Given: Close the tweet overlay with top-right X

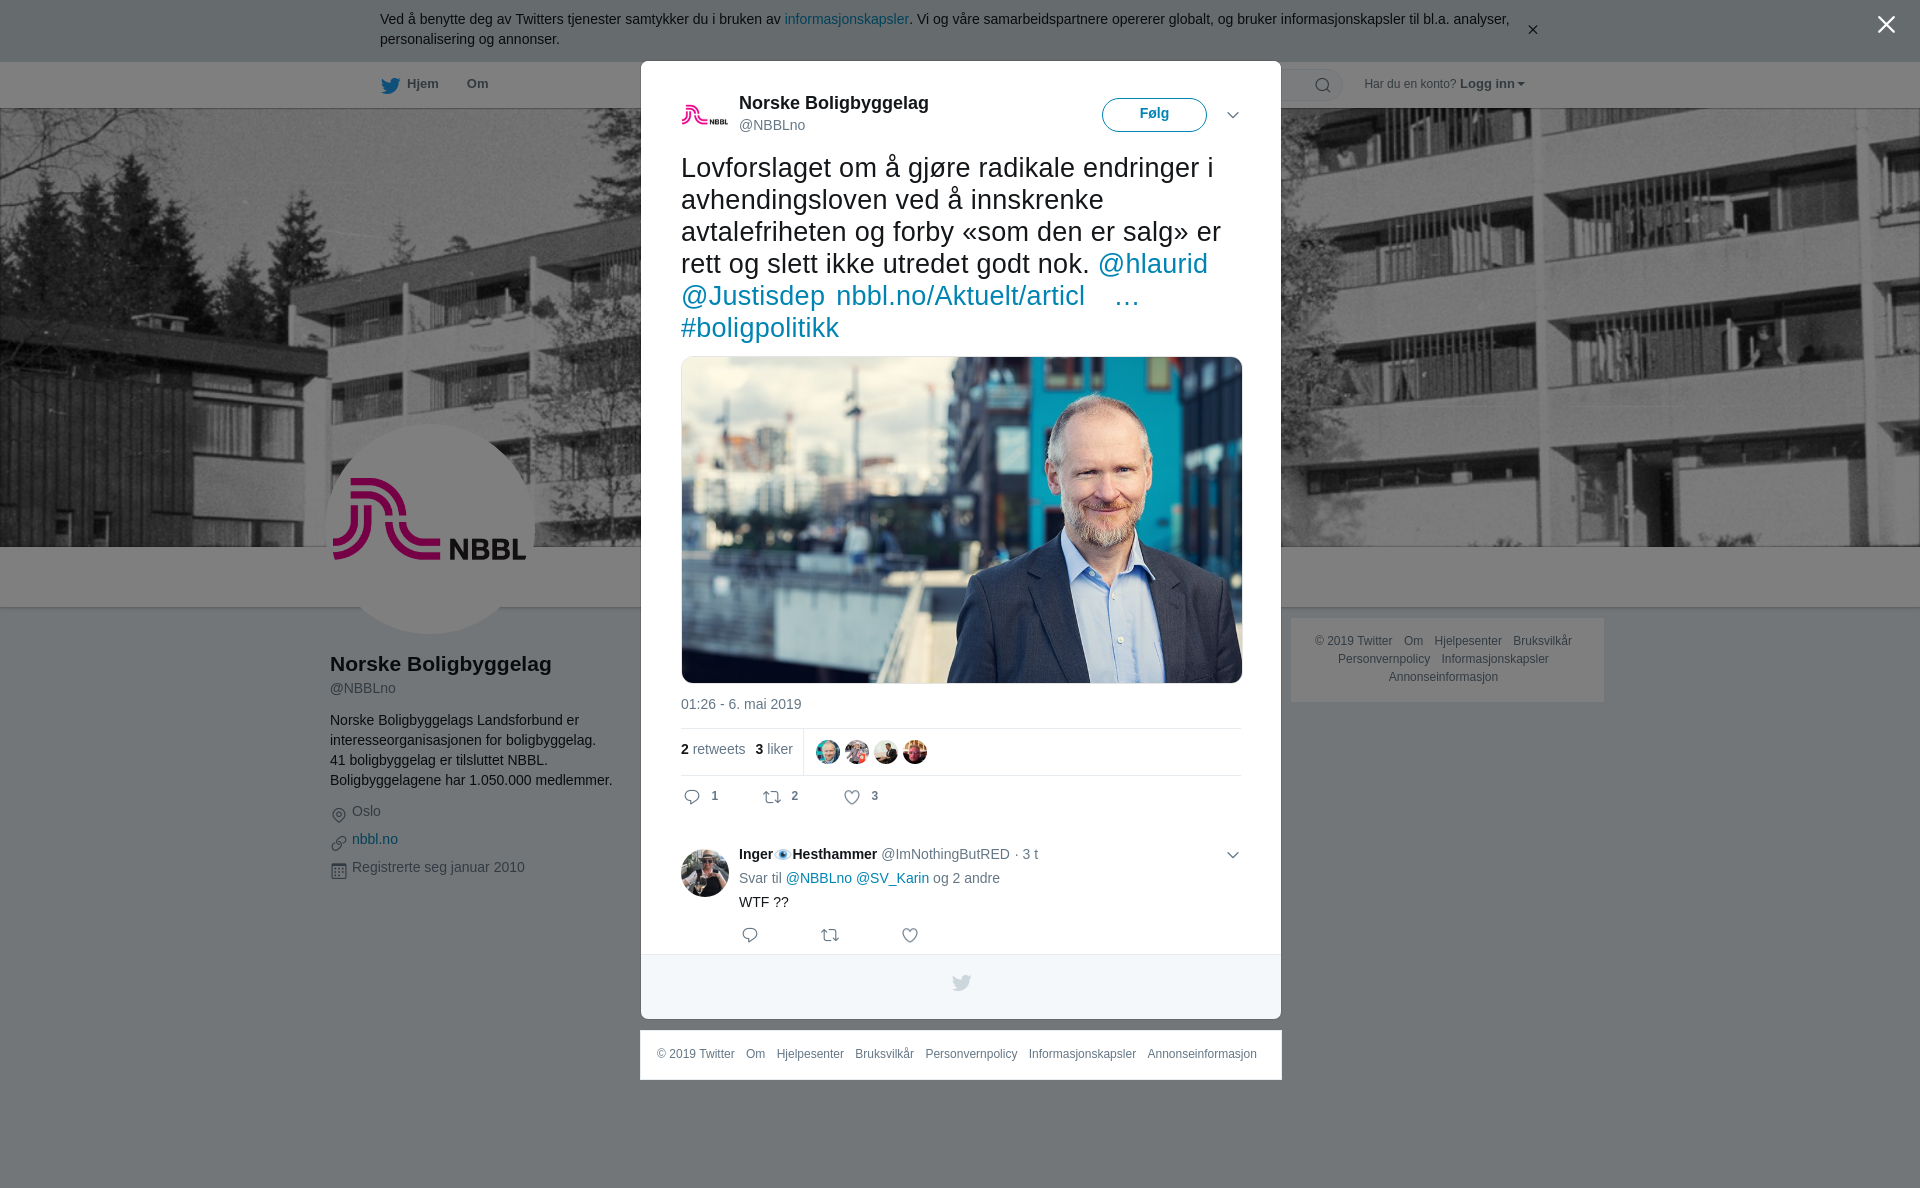Looking at the screenshot, I should tap(1886, 25).
